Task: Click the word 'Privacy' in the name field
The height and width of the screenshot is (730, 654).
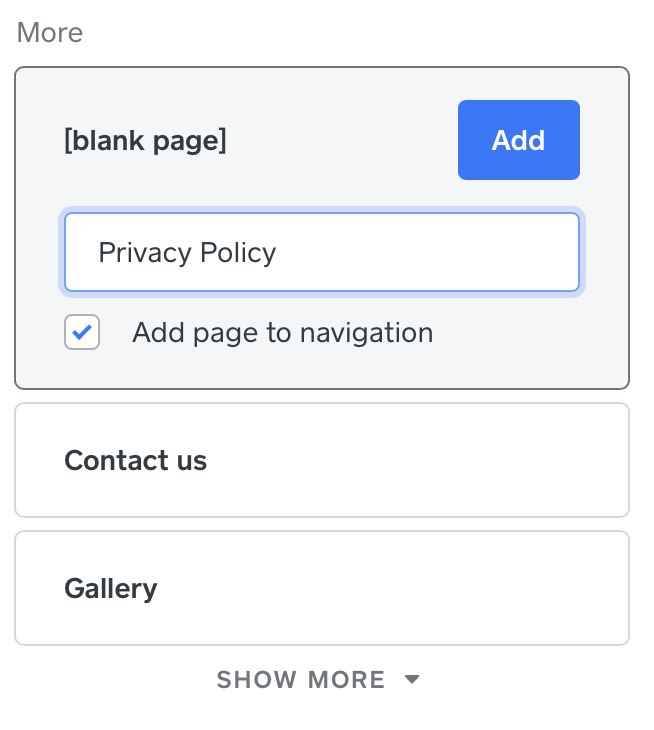Action: [x=144, y=252]
